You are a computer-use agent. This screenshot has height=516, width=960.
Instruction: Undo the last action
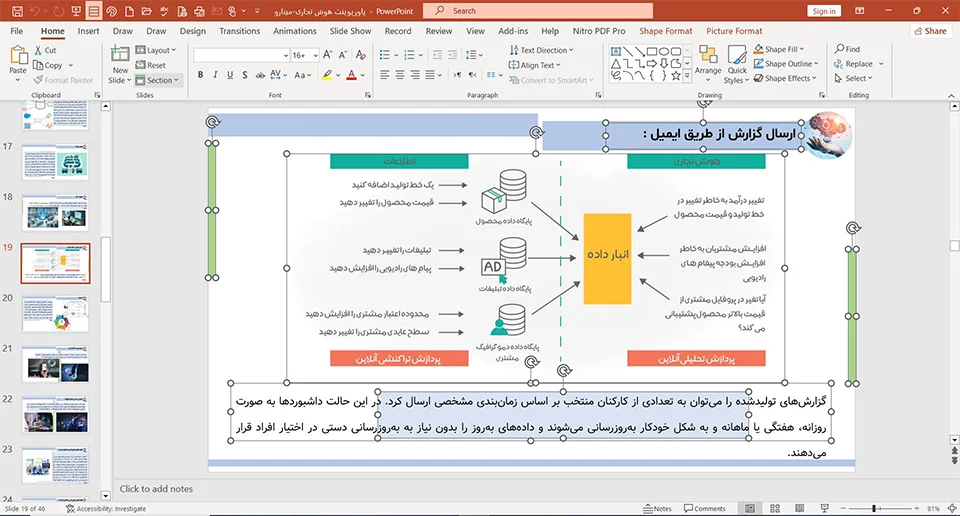point(35,11)
